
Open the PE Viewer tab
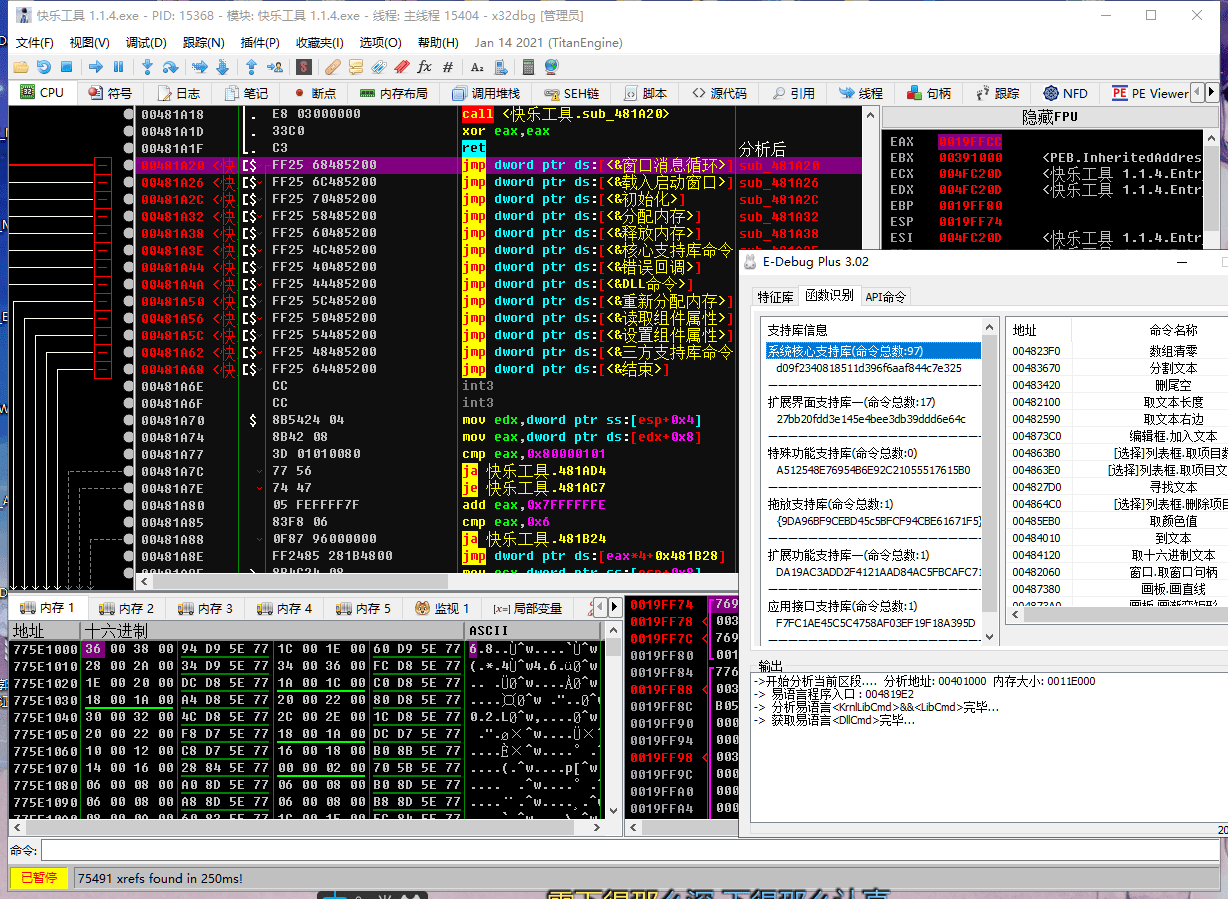pos(1150,93)
